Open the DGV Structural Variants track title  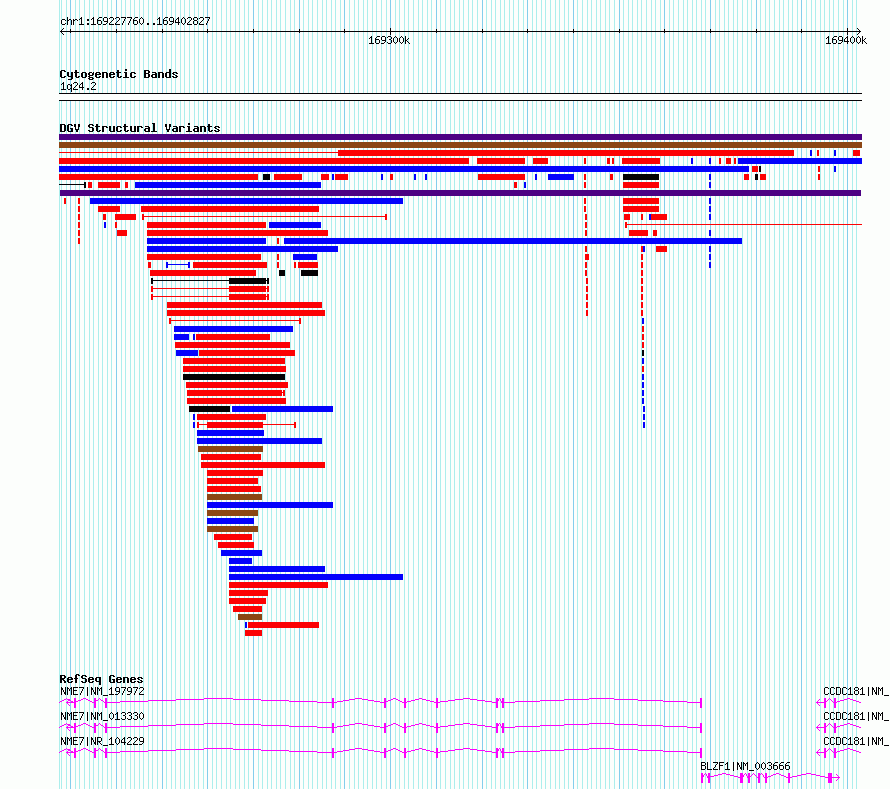click(140, 128)
